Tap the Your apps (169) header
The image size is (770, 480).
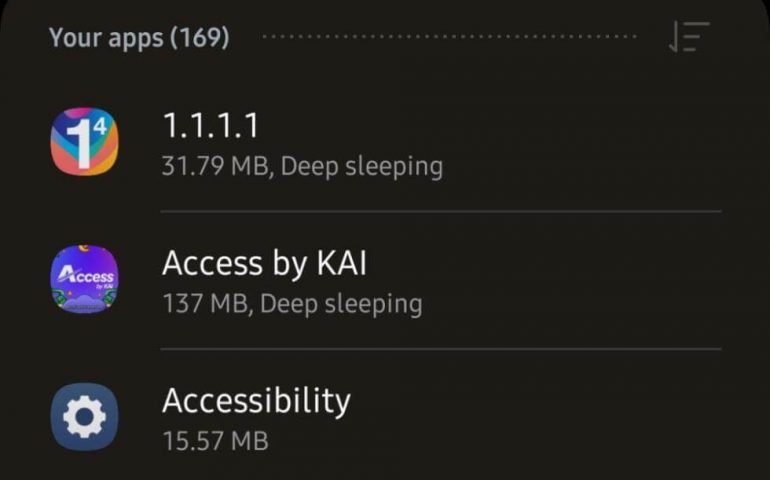[x=139, y=38]
